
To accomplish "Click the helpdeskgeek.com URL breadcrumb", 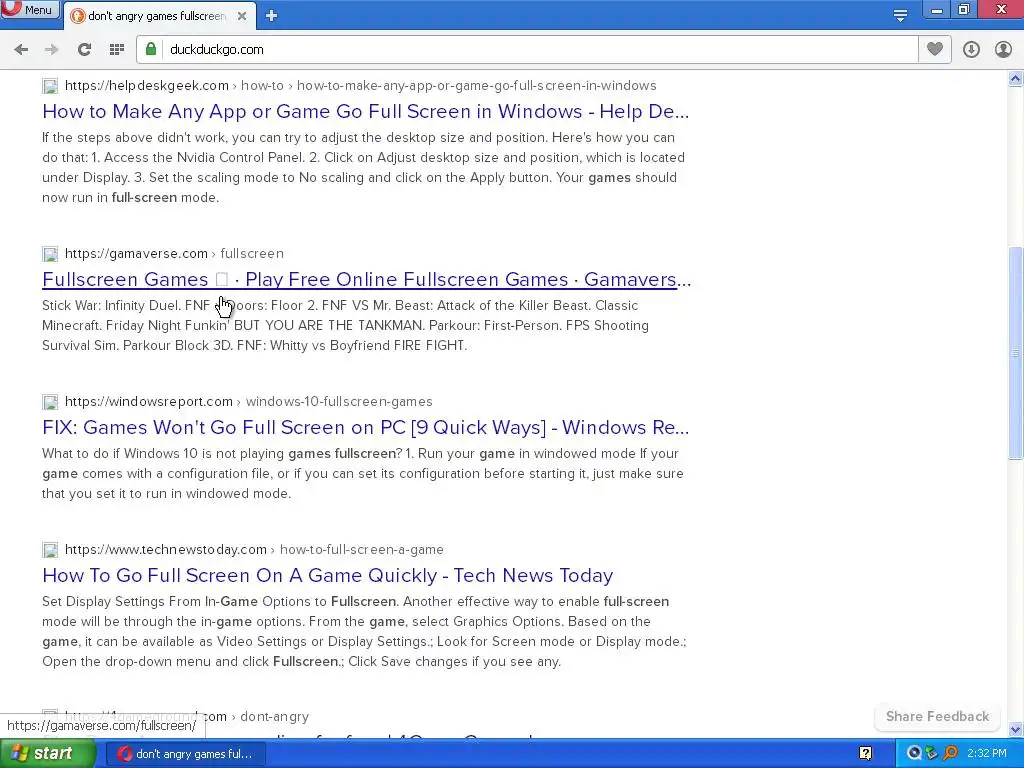I will [360, 86].
